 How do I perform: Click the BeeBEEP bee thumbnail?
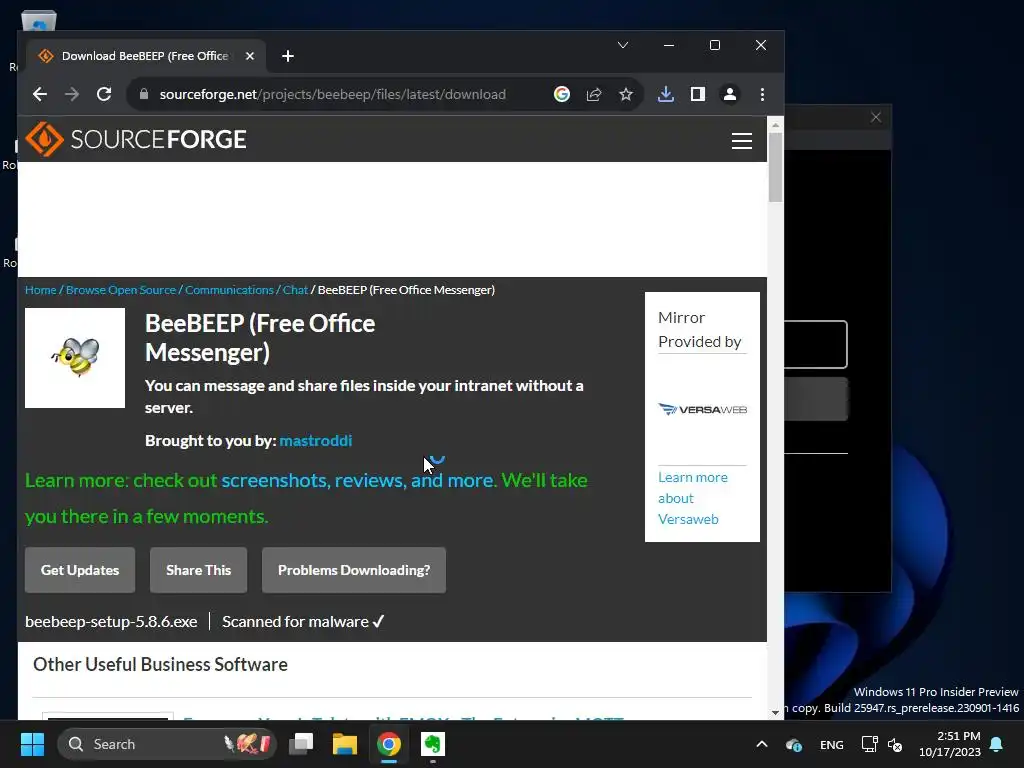[x=75, y=358]
